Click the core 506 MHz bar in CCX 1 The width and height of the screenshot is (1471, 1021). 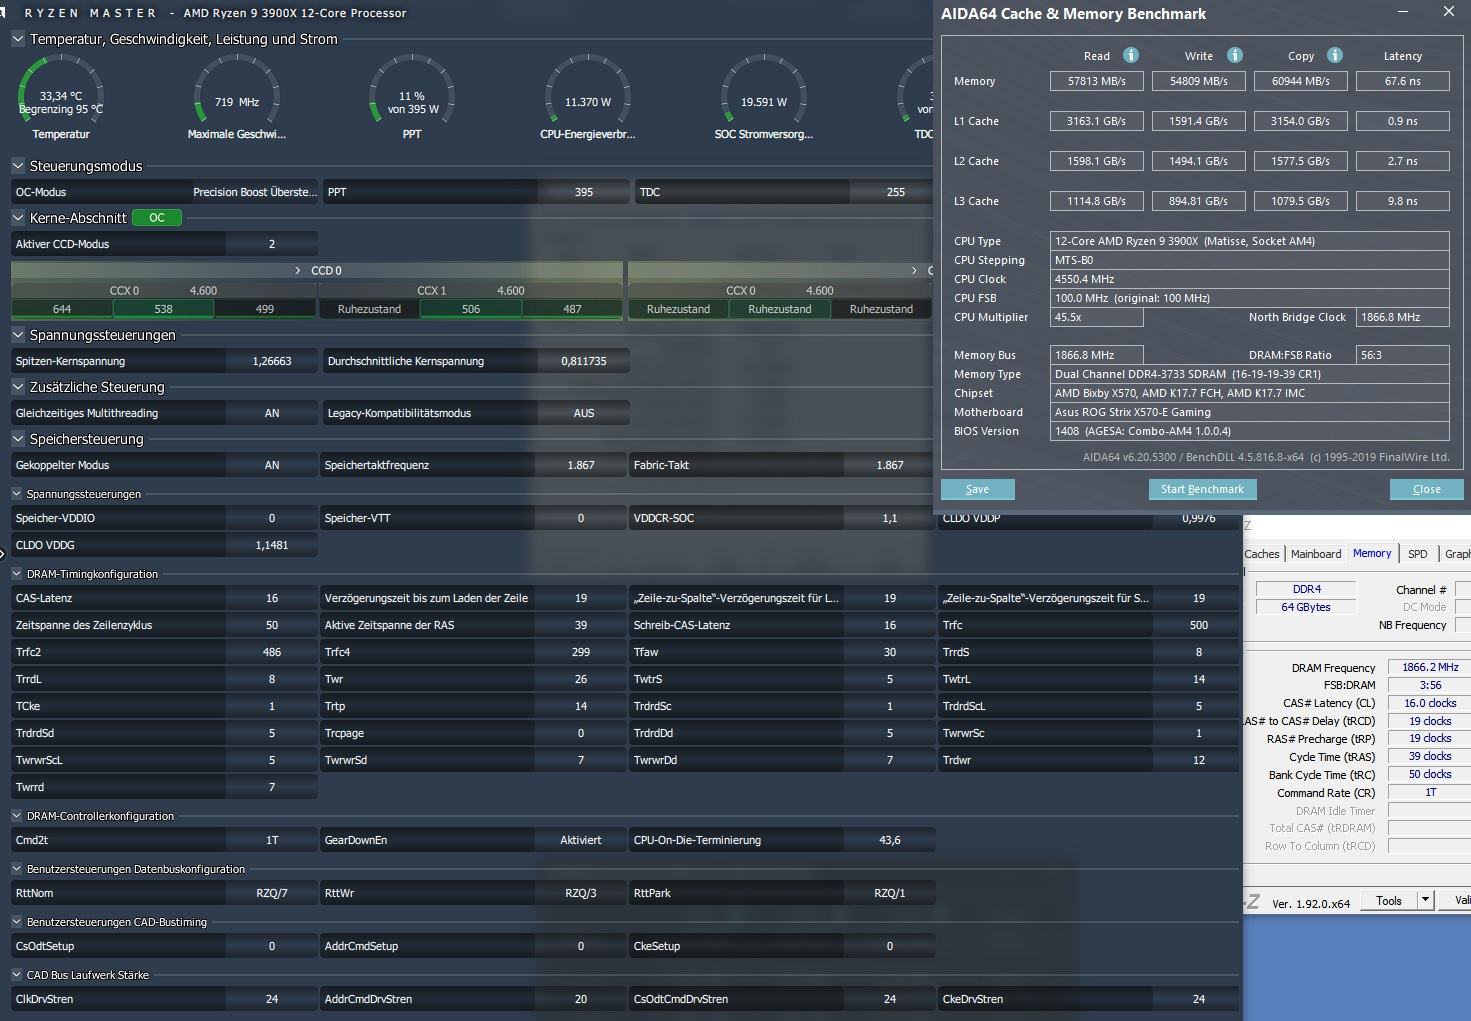click(471, 309)
